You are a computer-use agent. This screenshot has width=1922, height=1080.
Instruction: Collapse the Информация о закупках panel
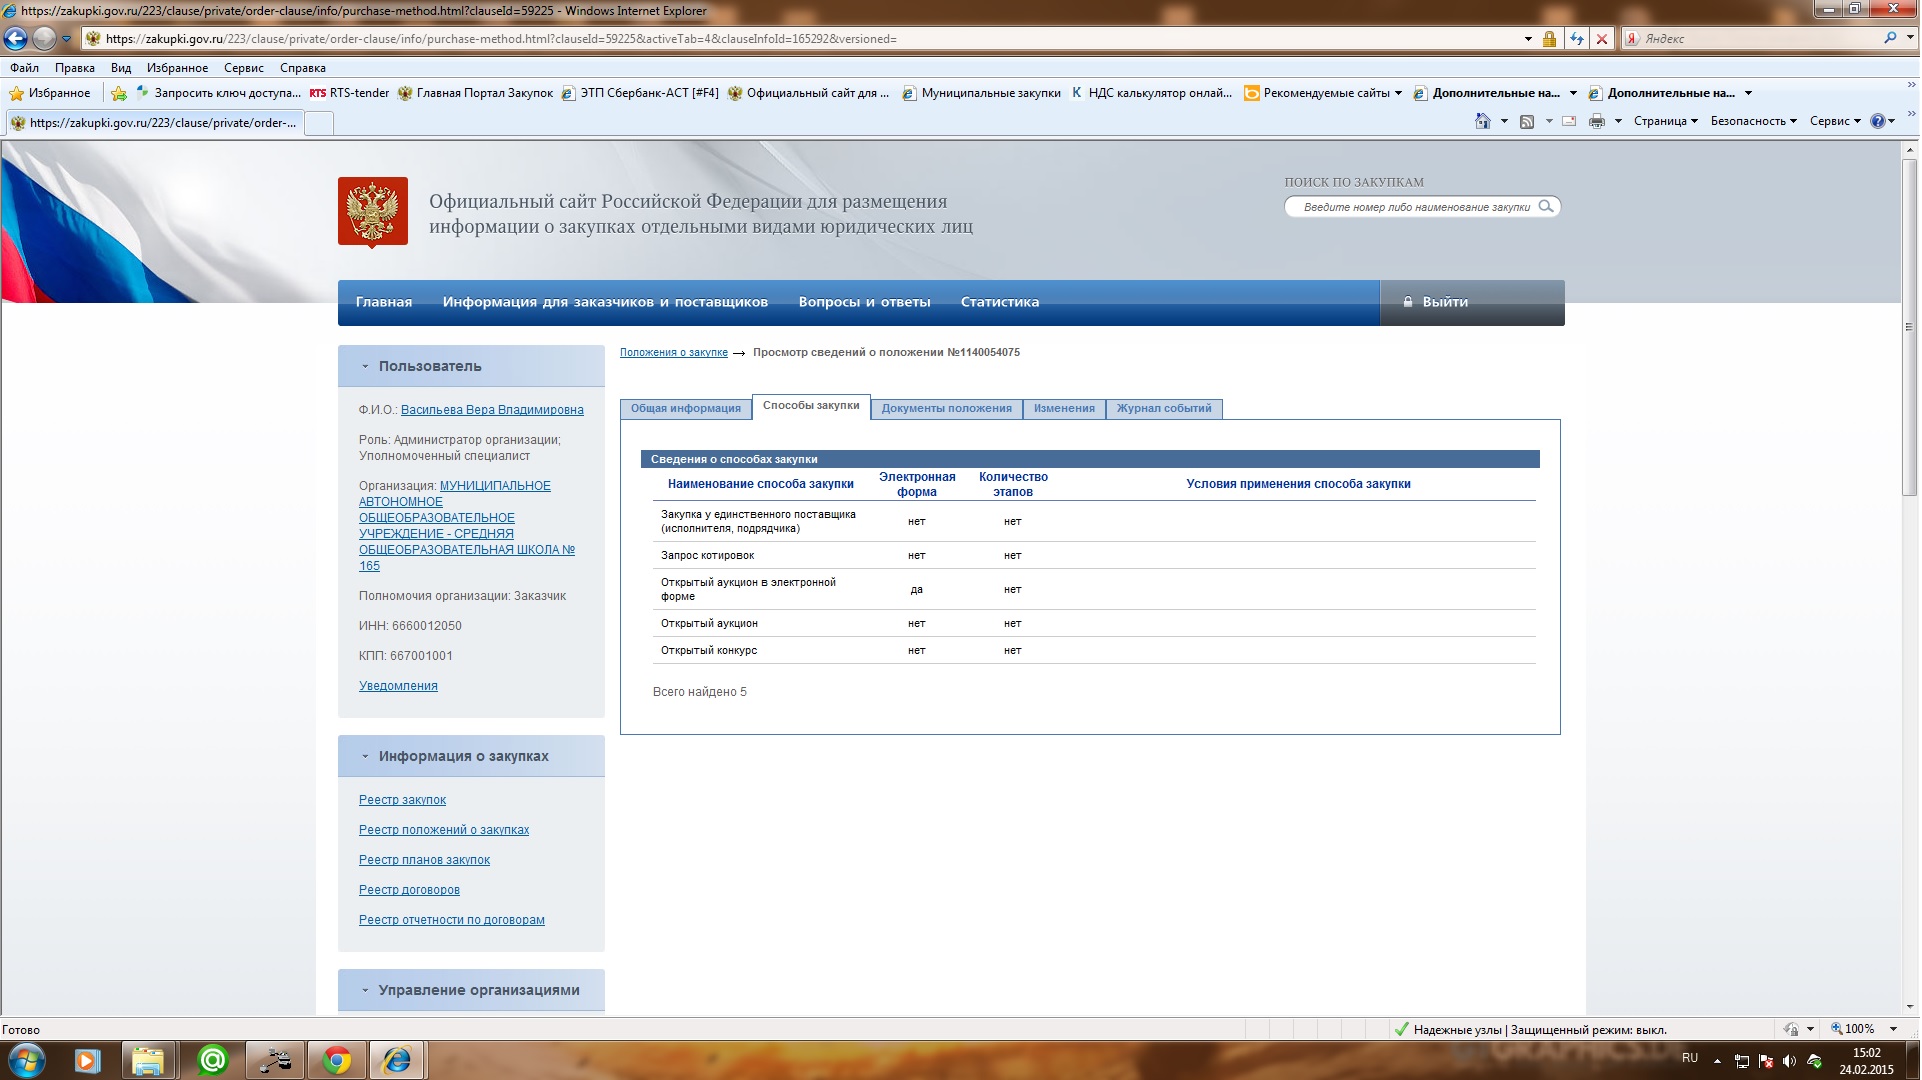pos(365,756)
